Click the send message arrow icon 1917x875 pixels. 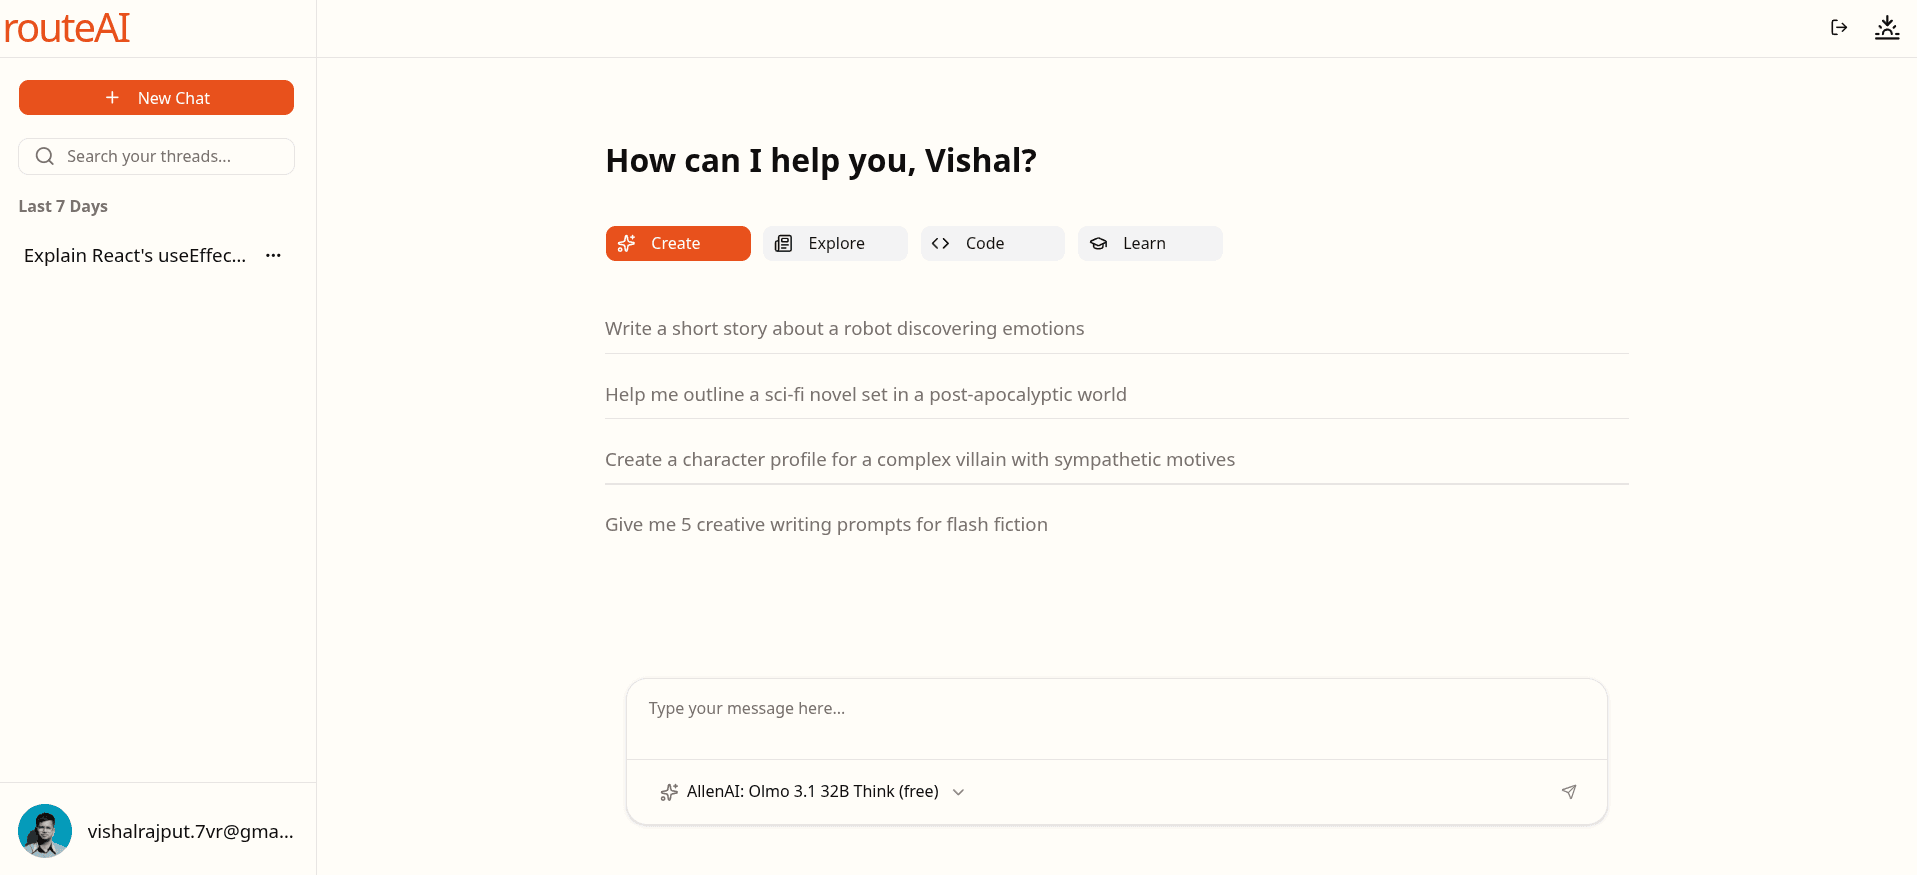tap(1568, 792)
